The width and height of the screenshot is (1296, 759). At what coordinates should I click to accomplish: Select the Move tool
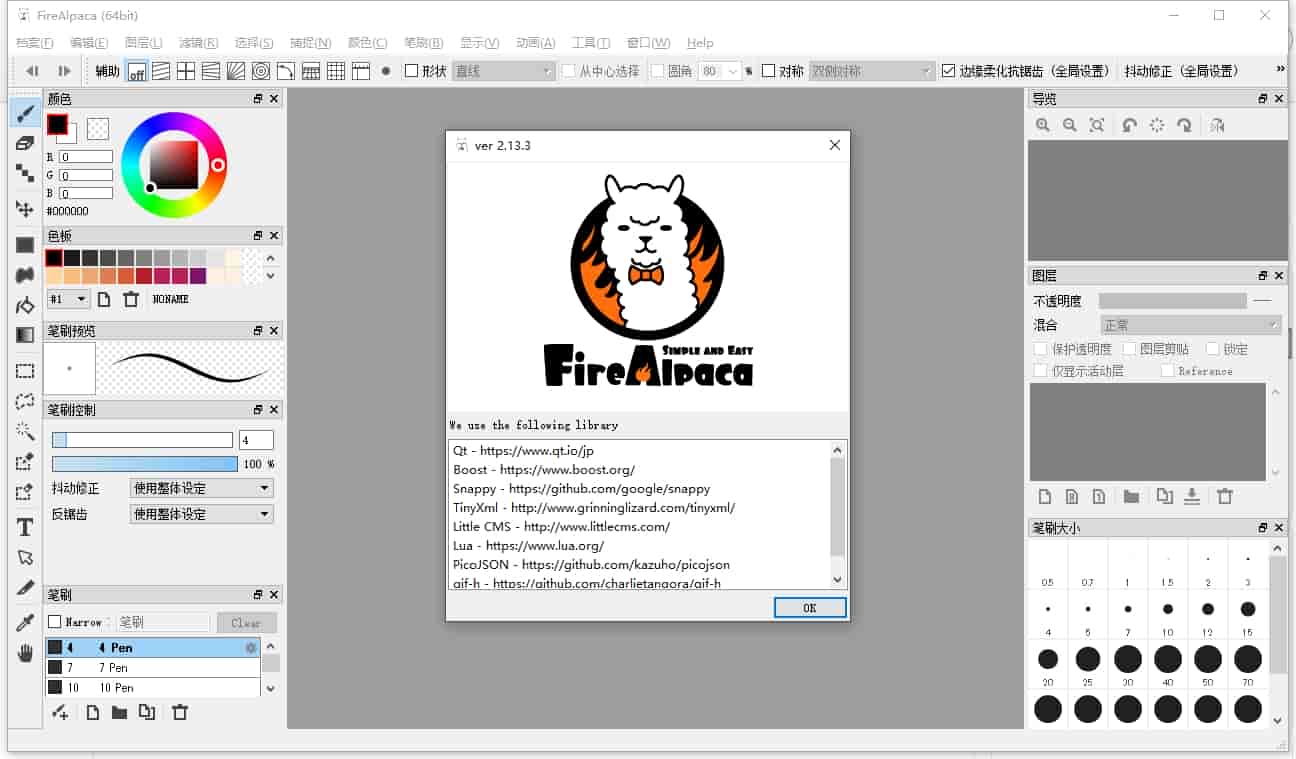[x=25, y=208]
